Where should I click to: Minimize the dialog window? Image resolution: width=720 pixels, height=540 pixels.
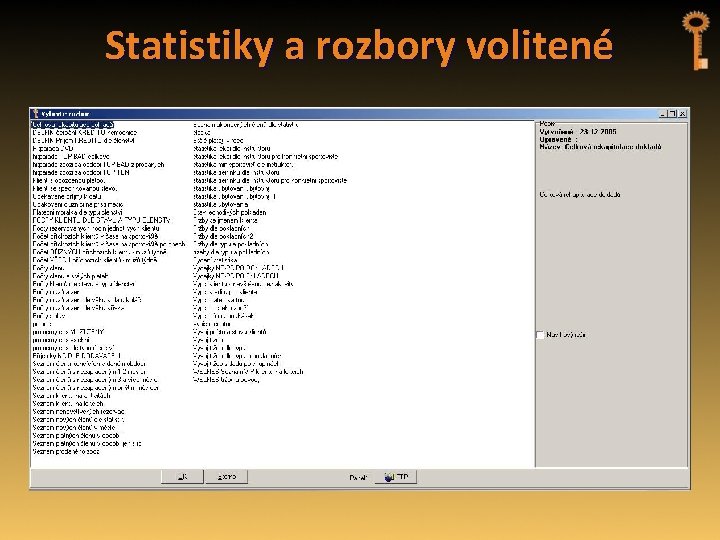[664, 113]
